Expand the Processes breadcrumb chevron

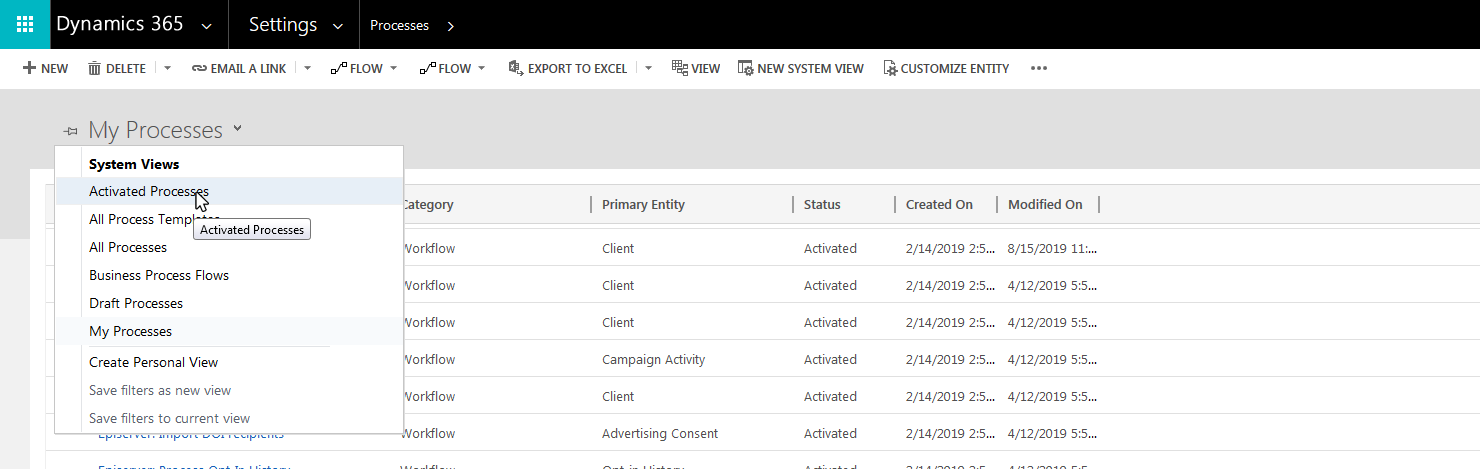tap(450, 25)
